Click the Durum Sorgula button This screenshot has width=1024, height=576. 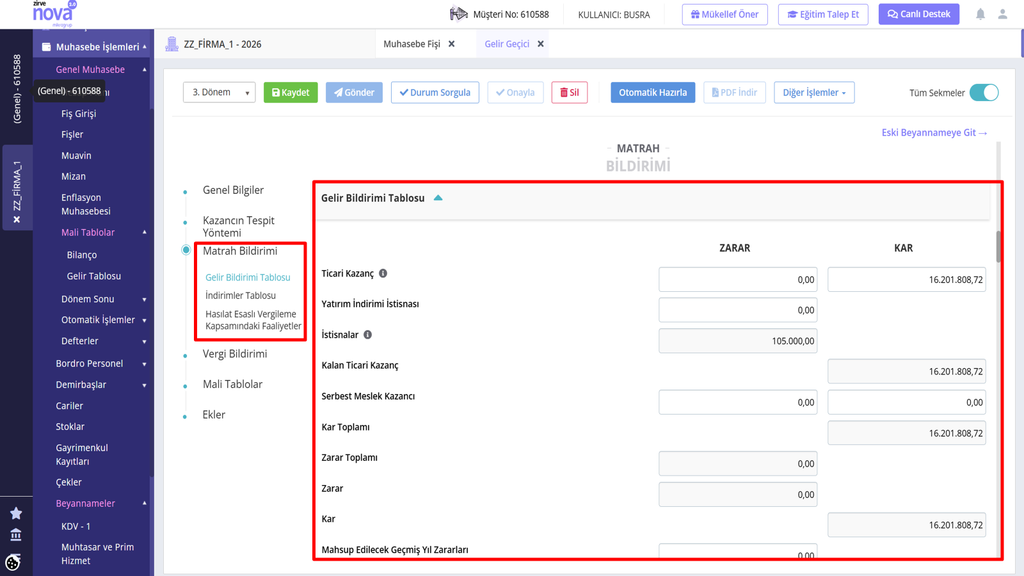coord(435,93)
